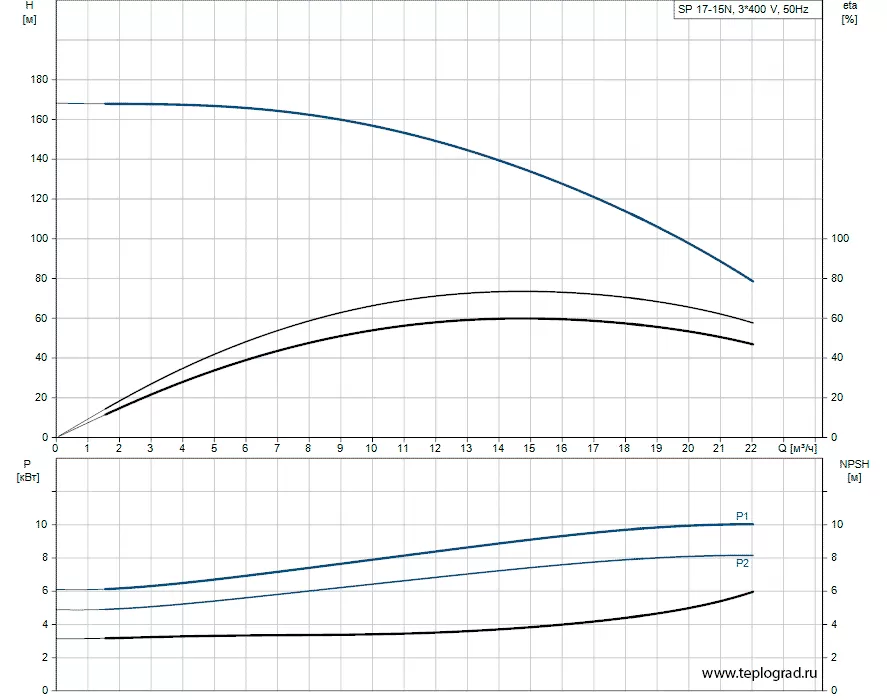
Task: Click the 20 tick on the eta axis
Action: click(839, 398)
